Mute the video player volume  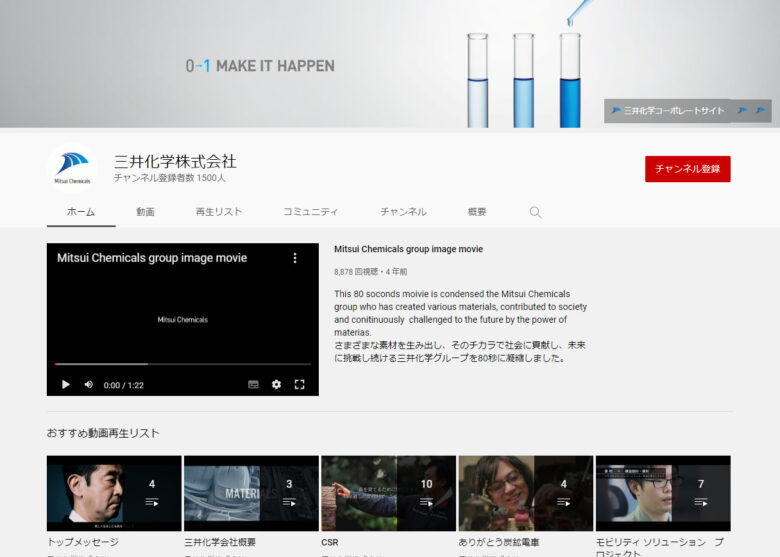[89, 384]
